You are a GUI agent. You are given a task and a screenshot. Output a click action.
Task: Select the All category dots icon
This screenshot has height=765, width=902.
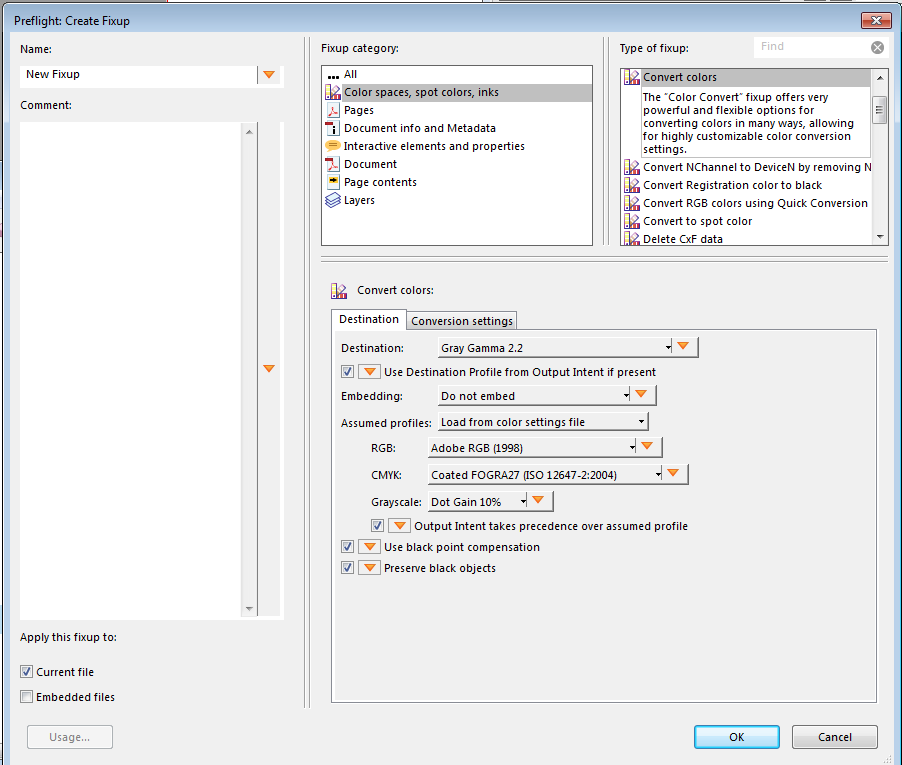[333, 76]
